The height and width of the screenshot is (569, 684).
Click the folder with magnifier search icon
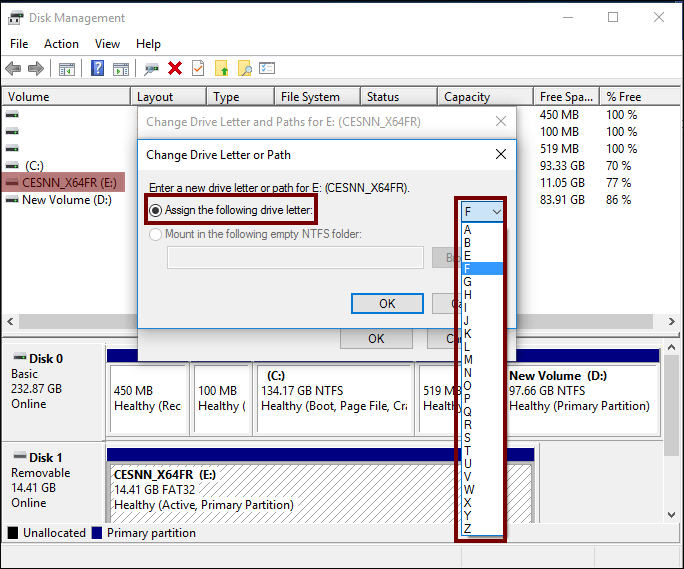(245, 69)
